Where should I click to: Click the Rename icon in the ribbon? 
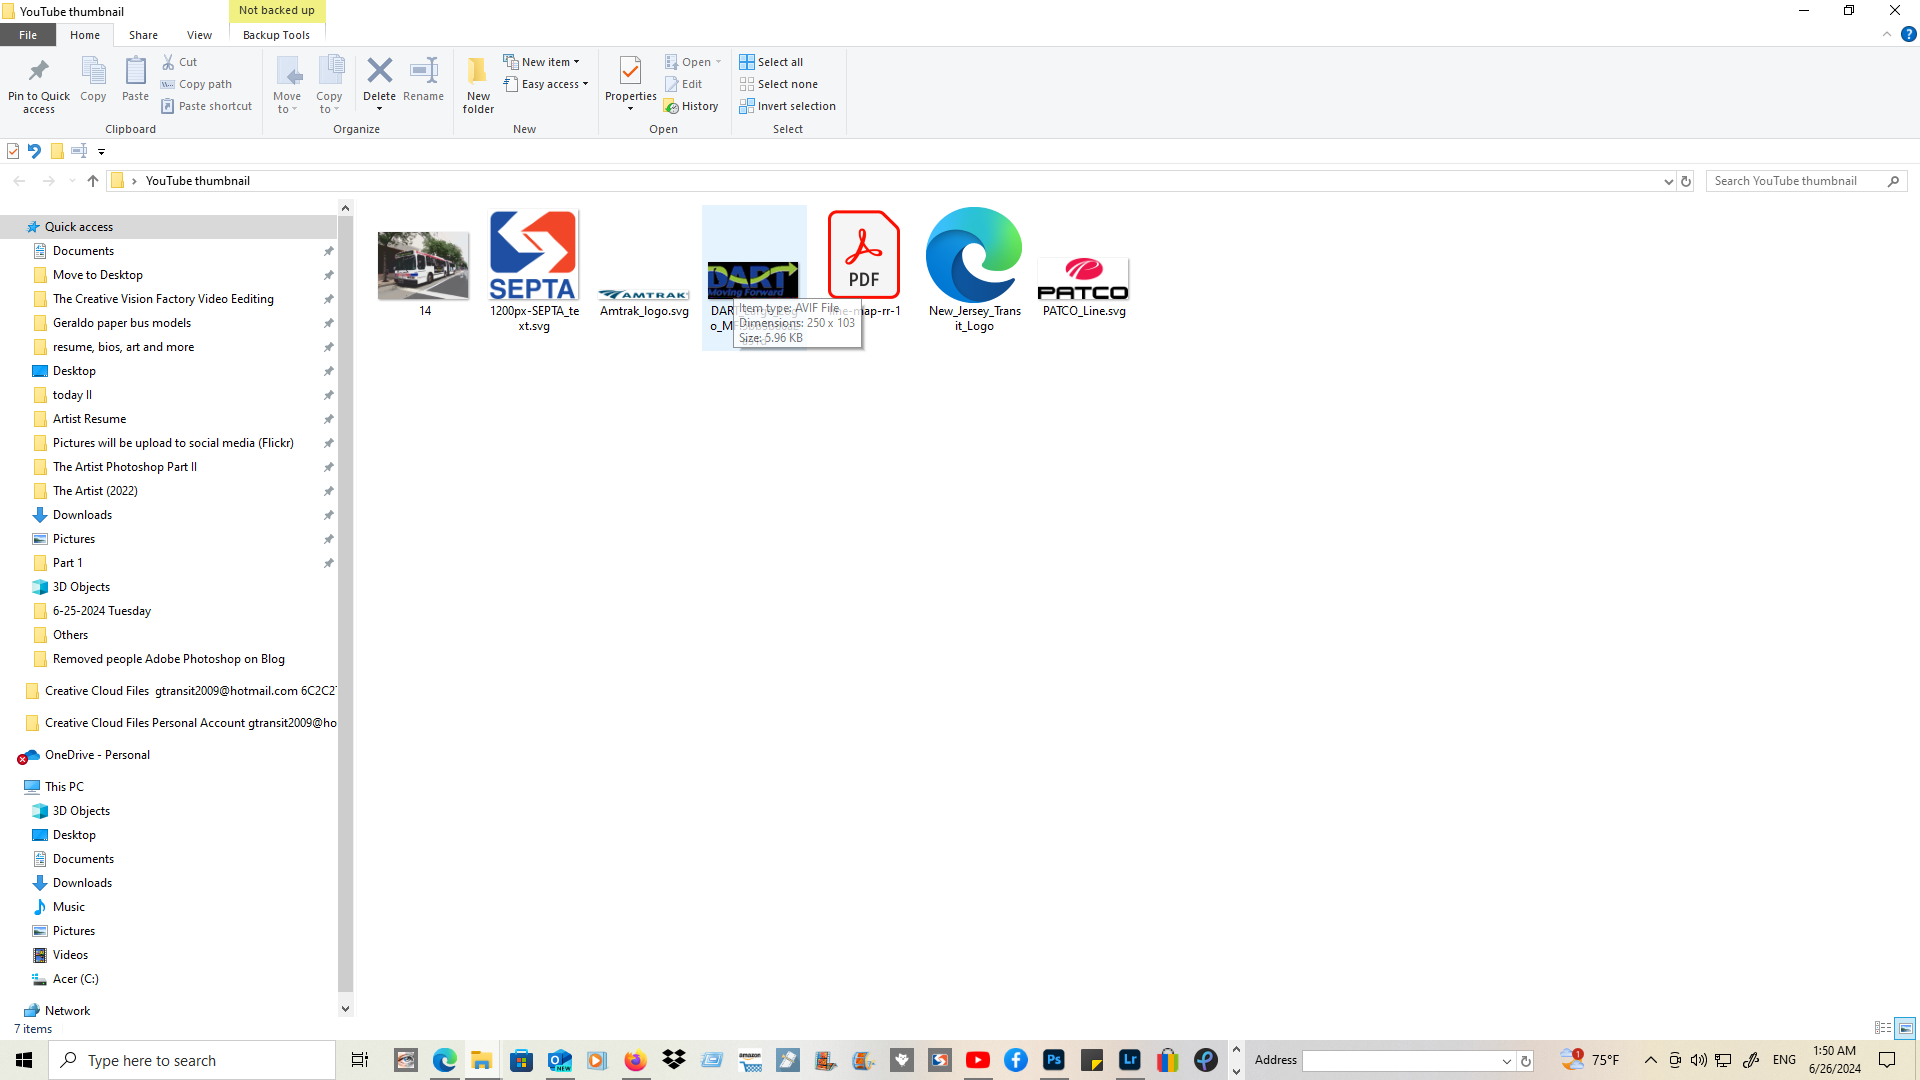tap(423, 72)
